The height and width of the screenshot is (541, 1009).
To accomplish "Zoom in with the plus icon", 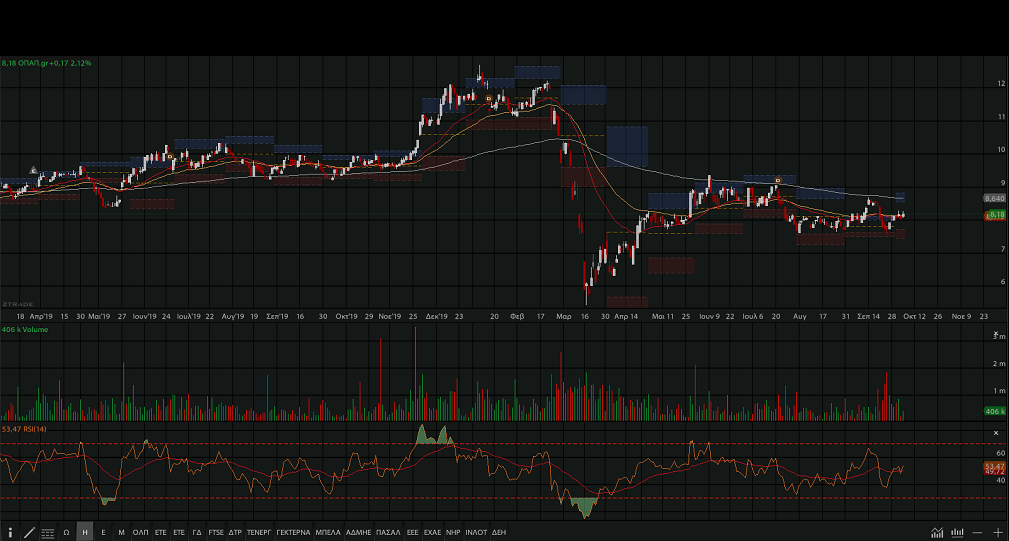I will tap(997, 533).
